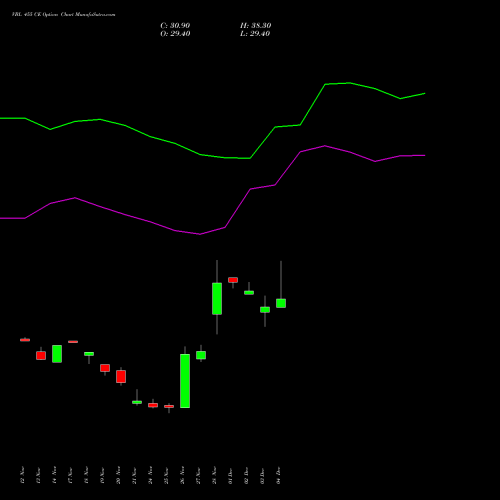Click the 20 Nov date label
Screen dimensions: 500x500
[118, 475]
